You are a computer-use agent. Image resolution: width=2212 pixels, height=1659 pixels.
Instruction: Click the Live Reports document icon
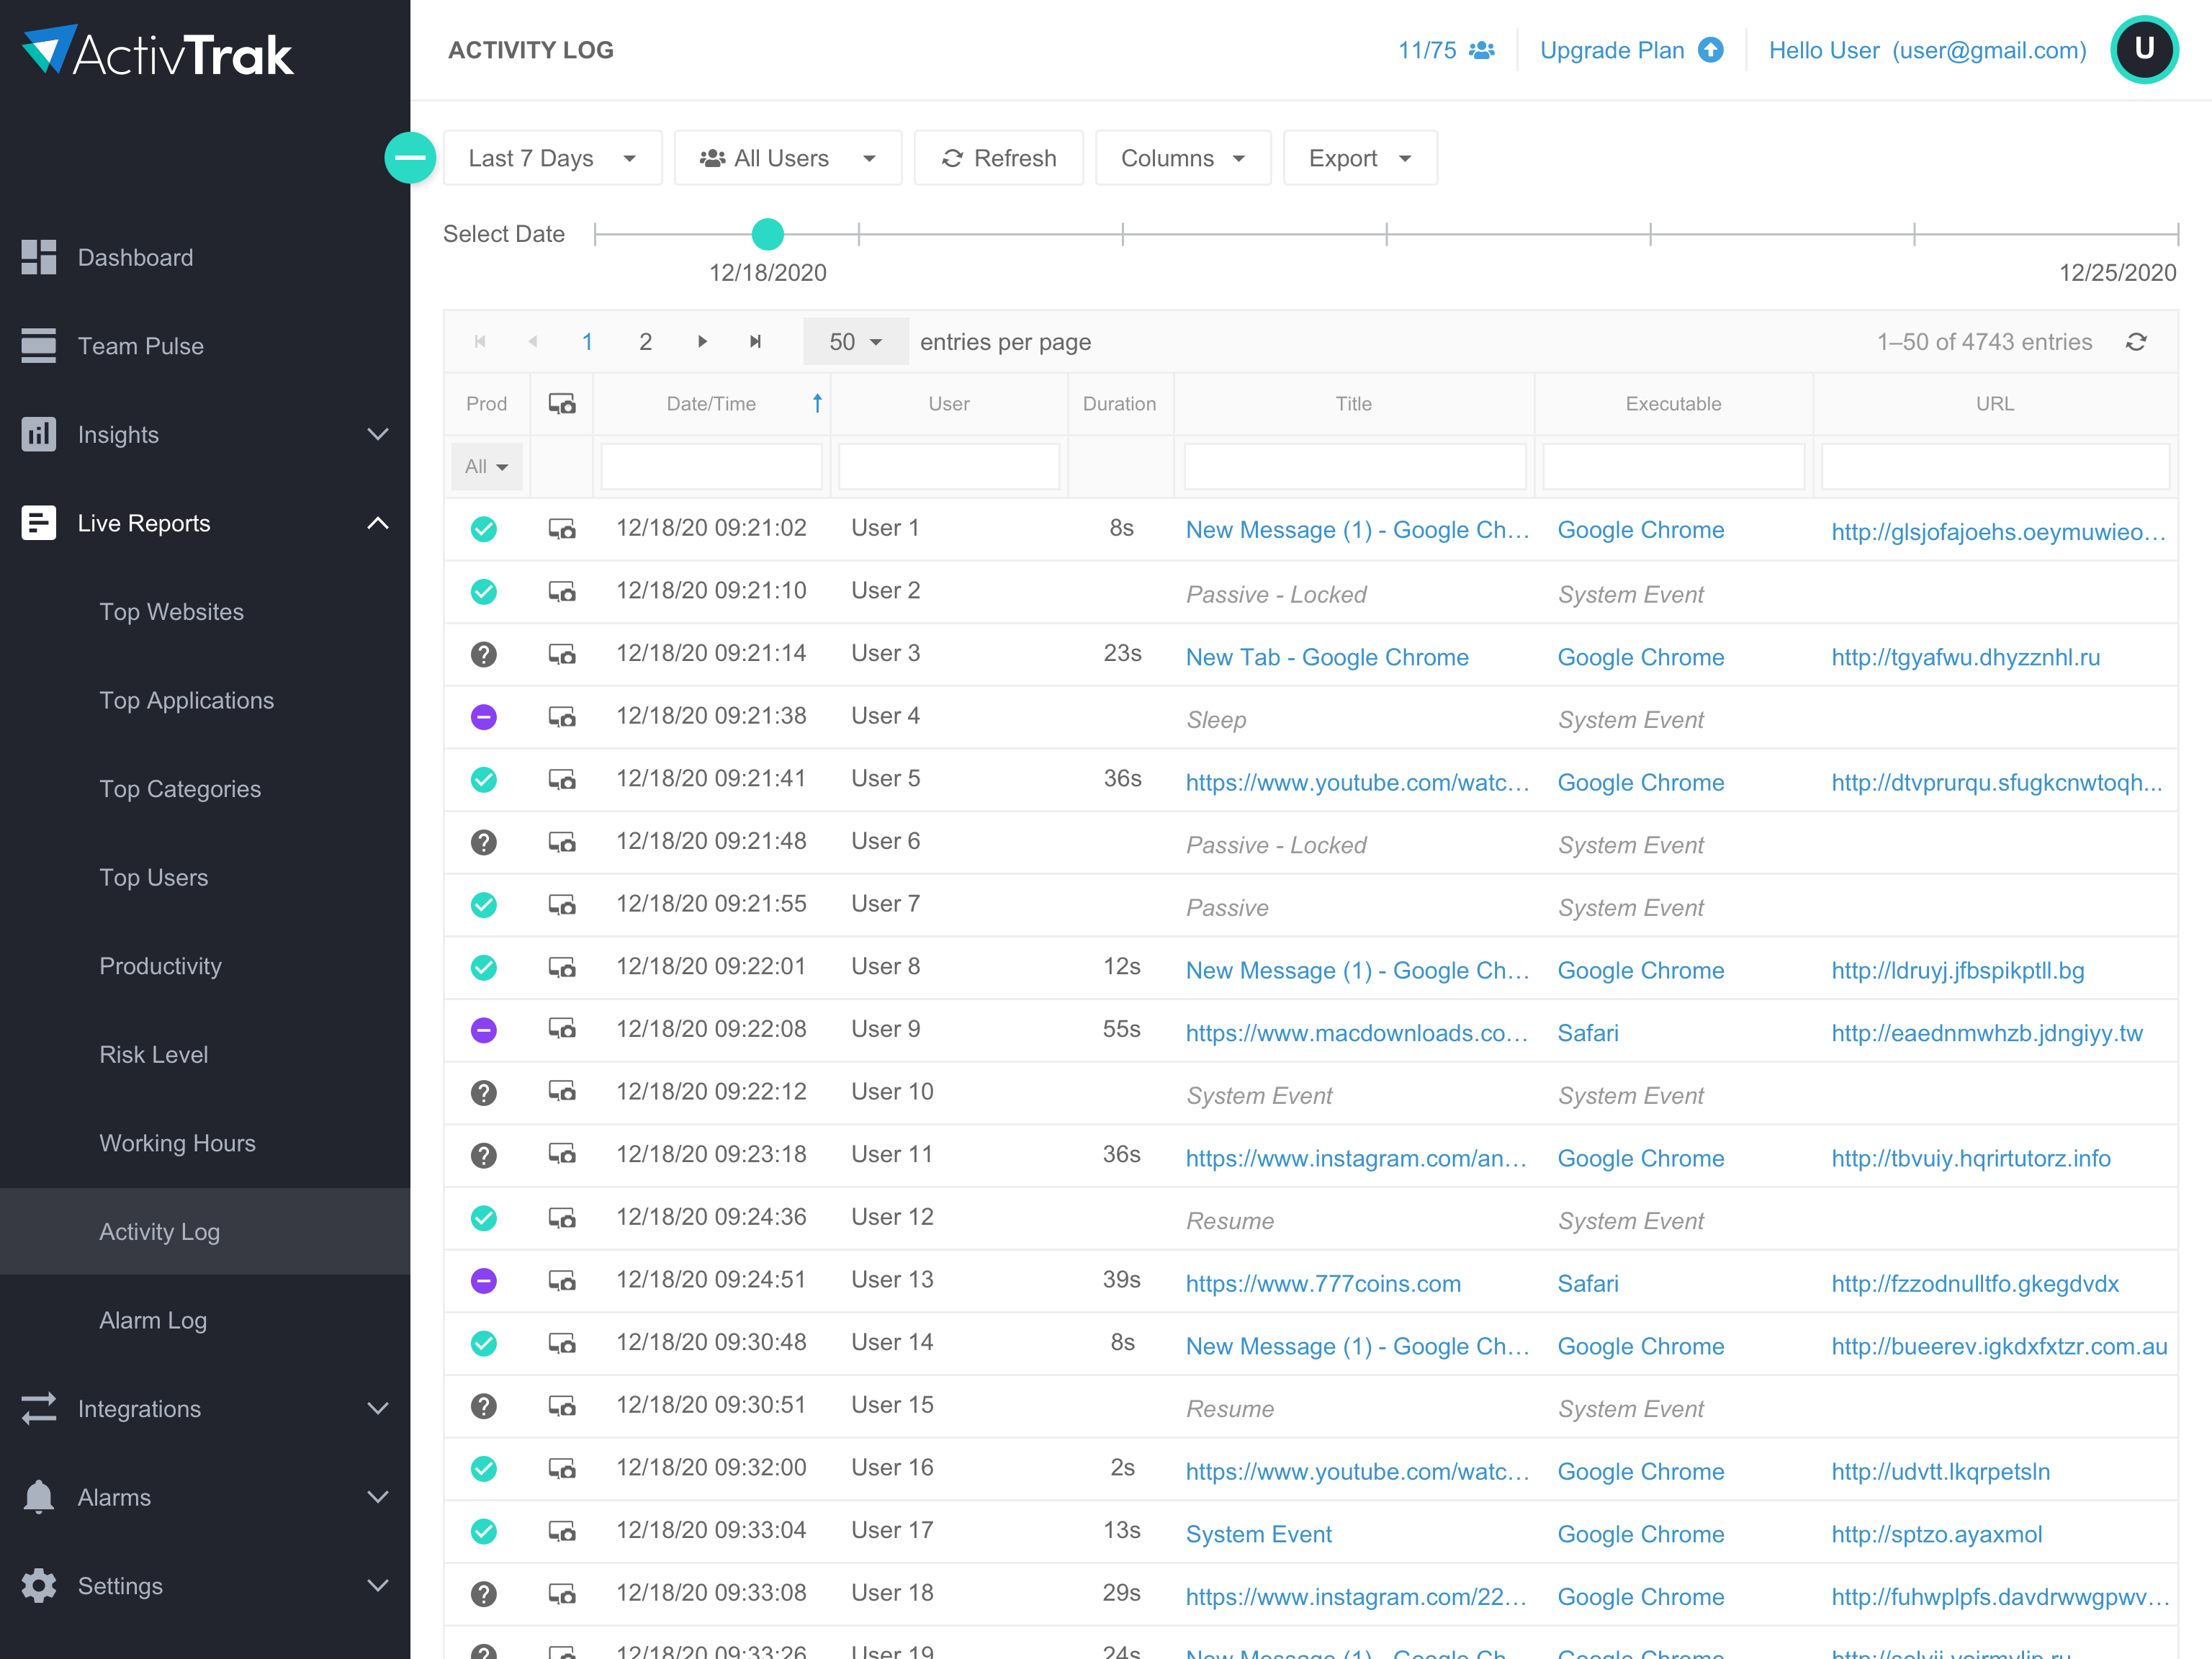point(39,522)
